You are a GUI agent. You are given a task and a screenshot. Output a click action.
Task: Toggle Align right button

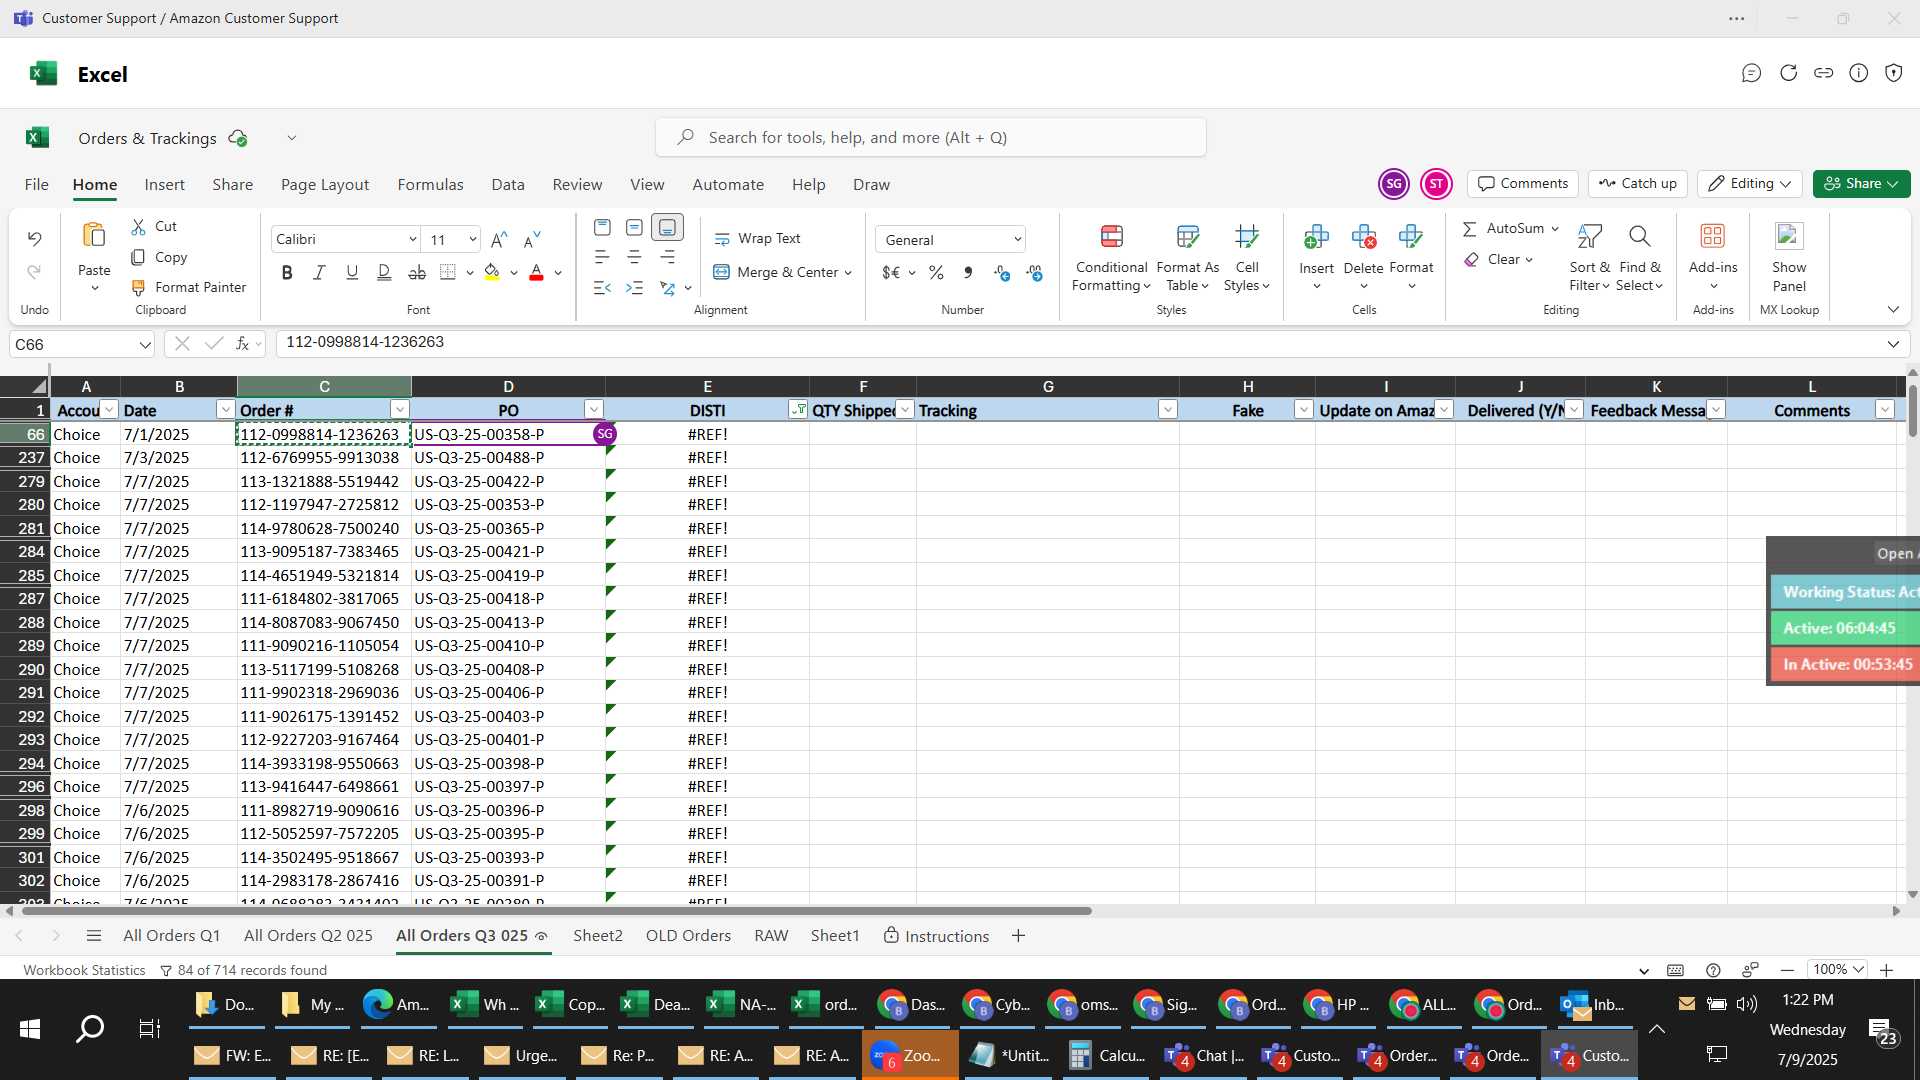point(667,257)
